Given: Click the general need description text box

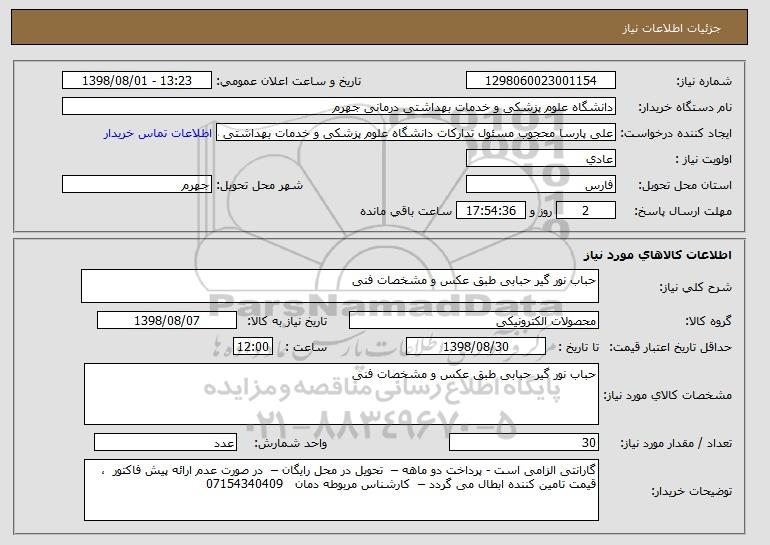Looking at the screenshot, I should click(x=340, y=286).
